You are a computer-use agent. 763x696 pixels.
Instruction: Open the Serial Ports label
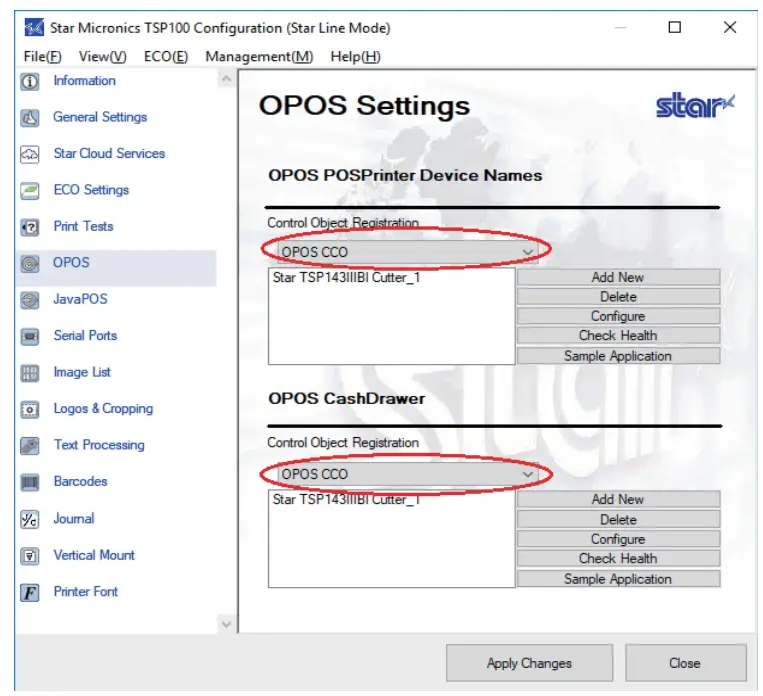point(85,336)
